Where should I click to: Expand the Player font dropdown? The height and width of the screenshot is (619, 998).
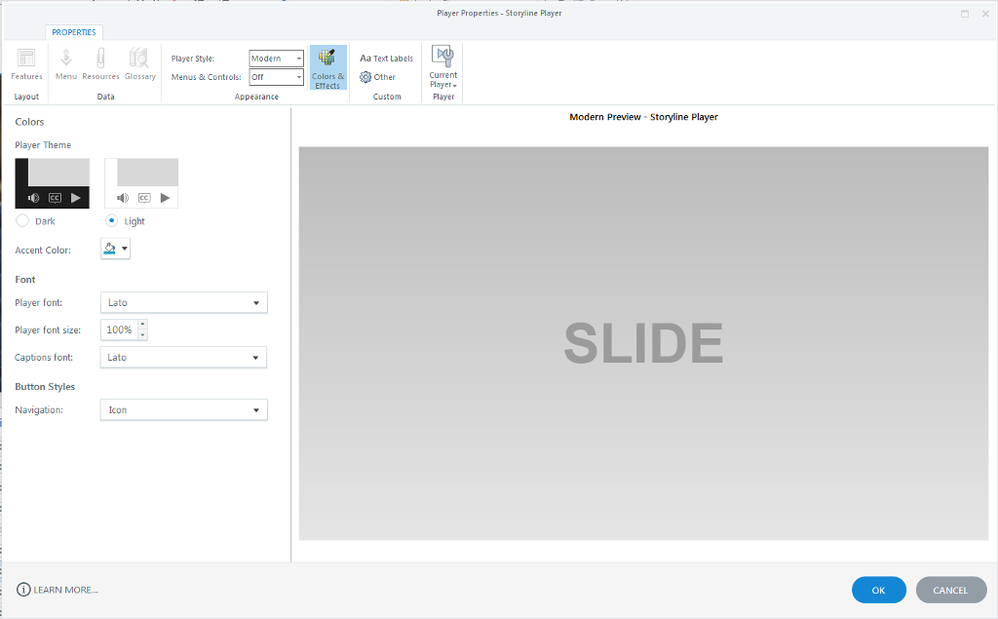tap(184, 302)
